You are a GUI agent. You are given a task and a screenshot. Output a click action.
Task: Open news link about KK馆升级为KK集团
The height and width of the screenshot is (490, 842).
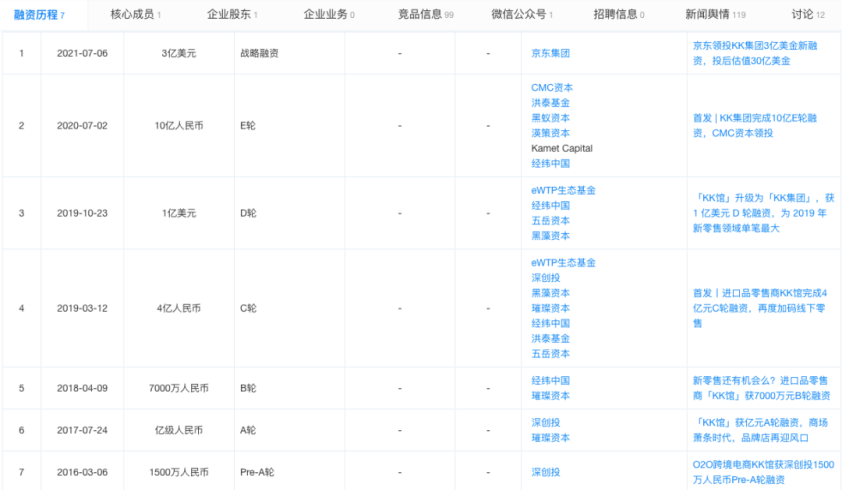763,213
